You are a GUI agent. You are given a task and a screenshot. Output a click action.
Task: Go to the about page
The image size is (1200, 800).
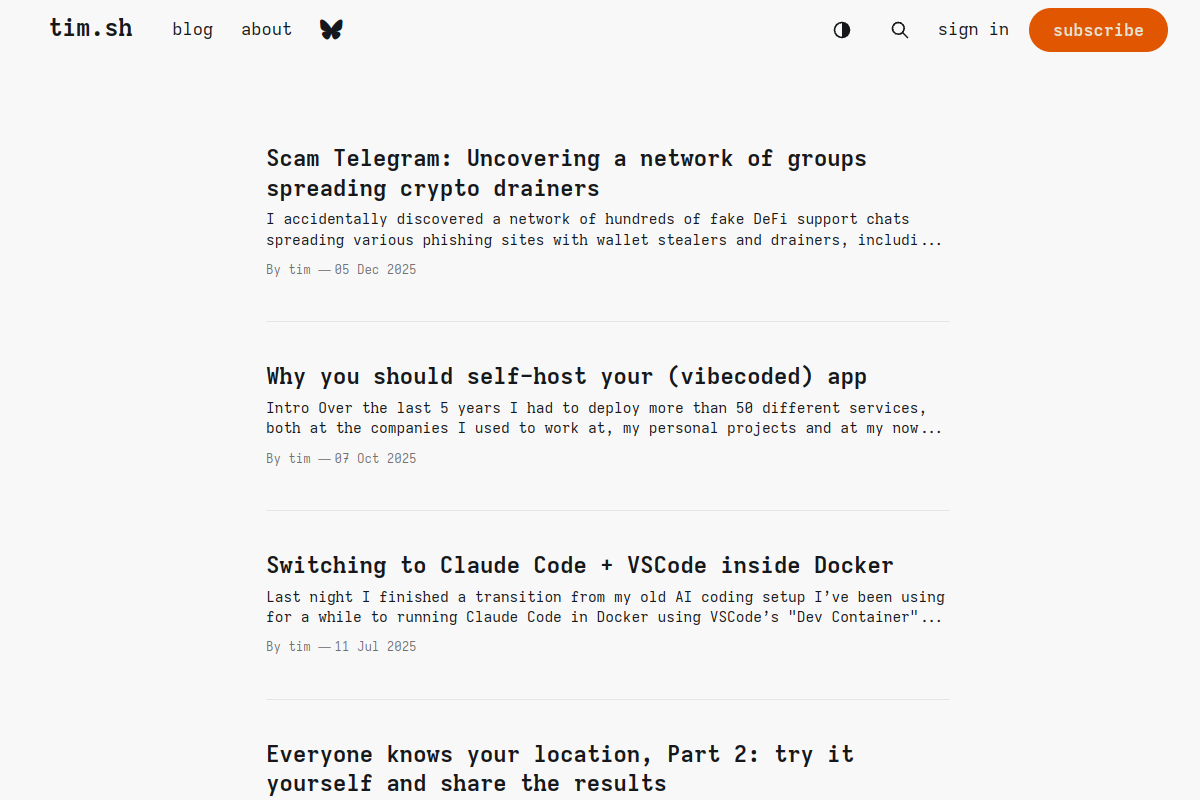point(266,30)
